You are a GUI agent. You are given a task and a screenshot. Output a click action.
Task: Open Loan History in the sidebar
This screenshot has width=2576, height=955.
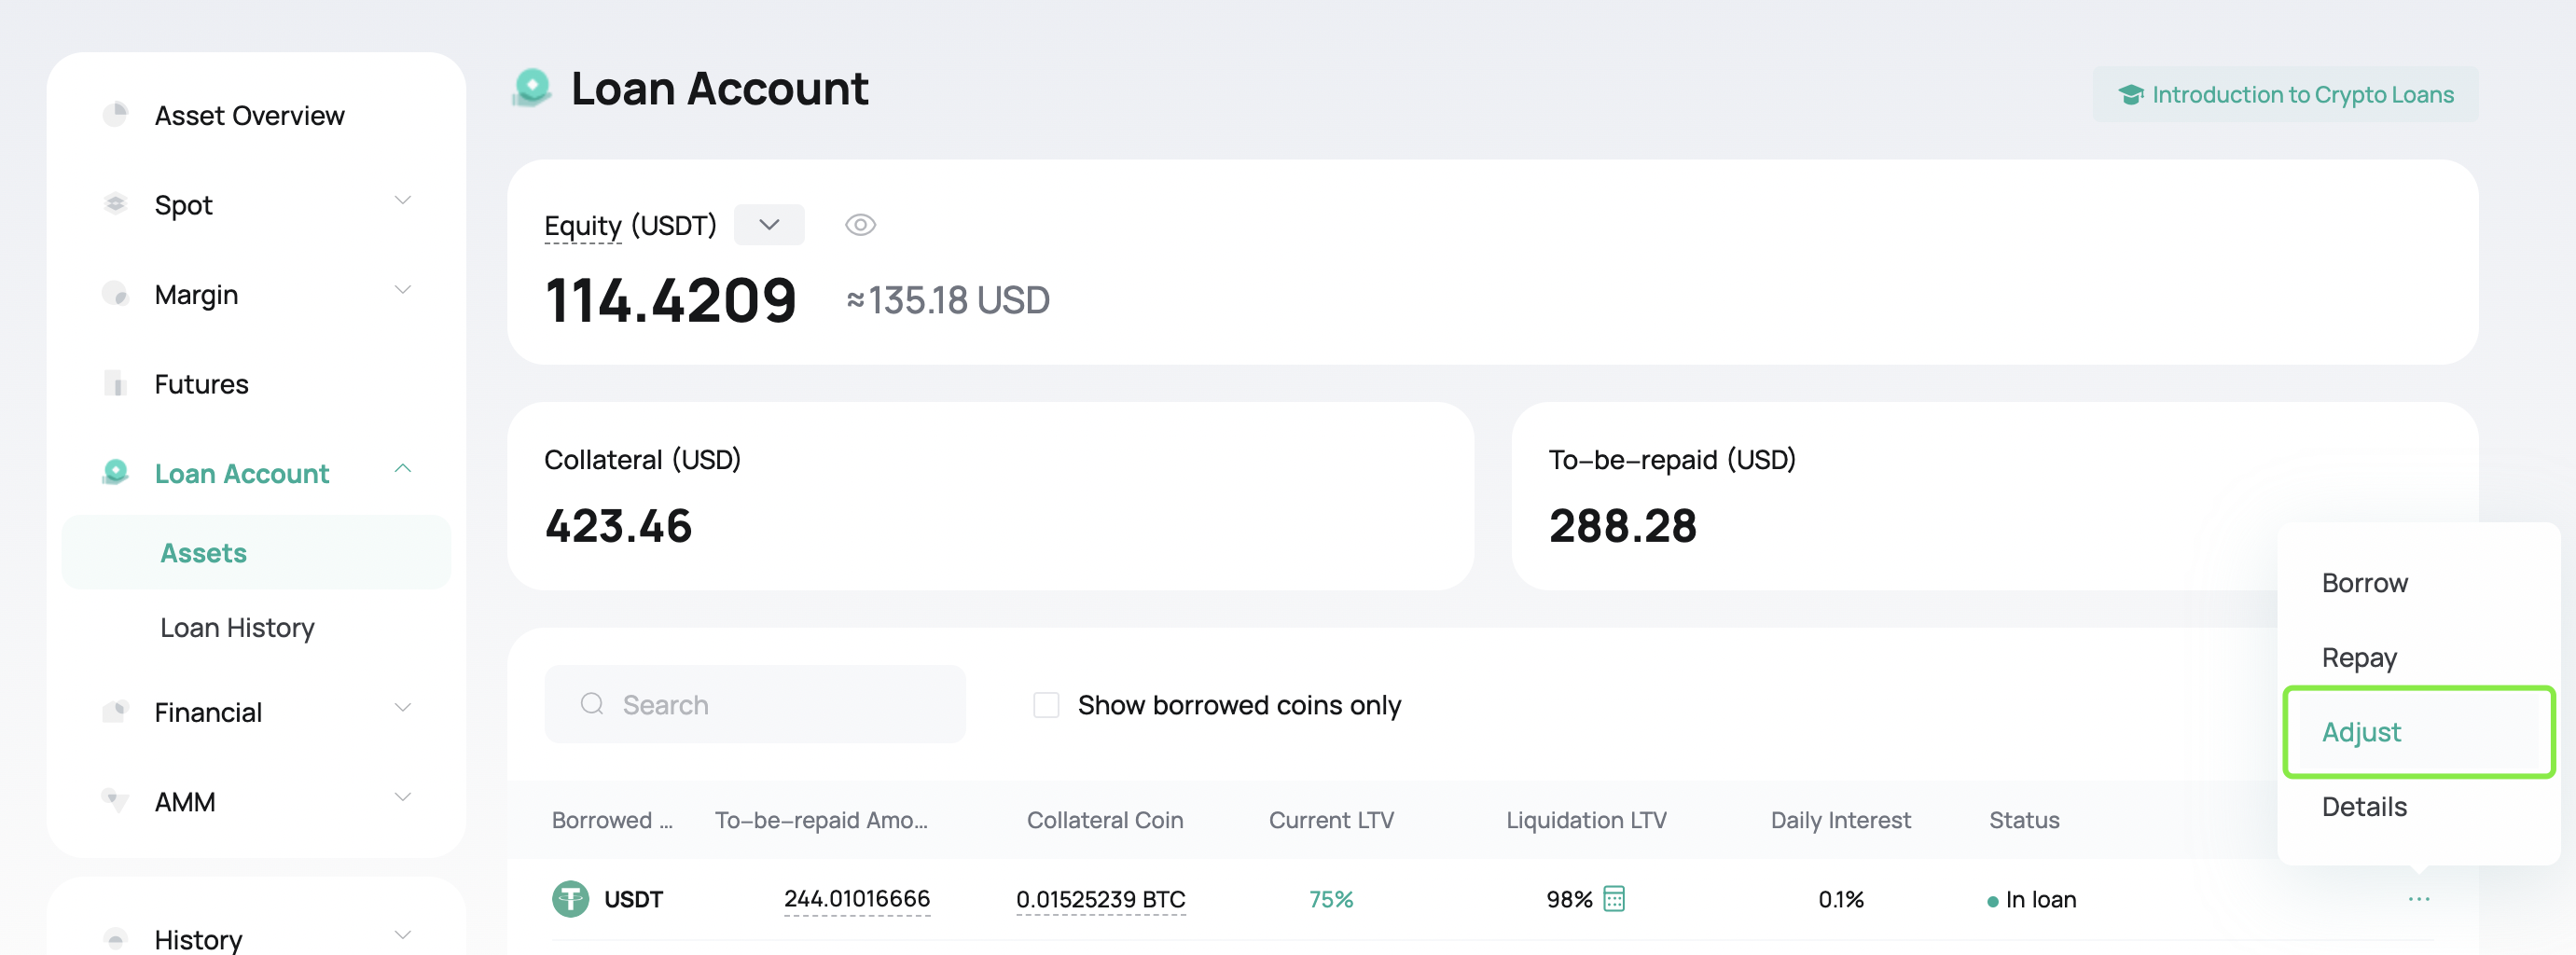237,627
